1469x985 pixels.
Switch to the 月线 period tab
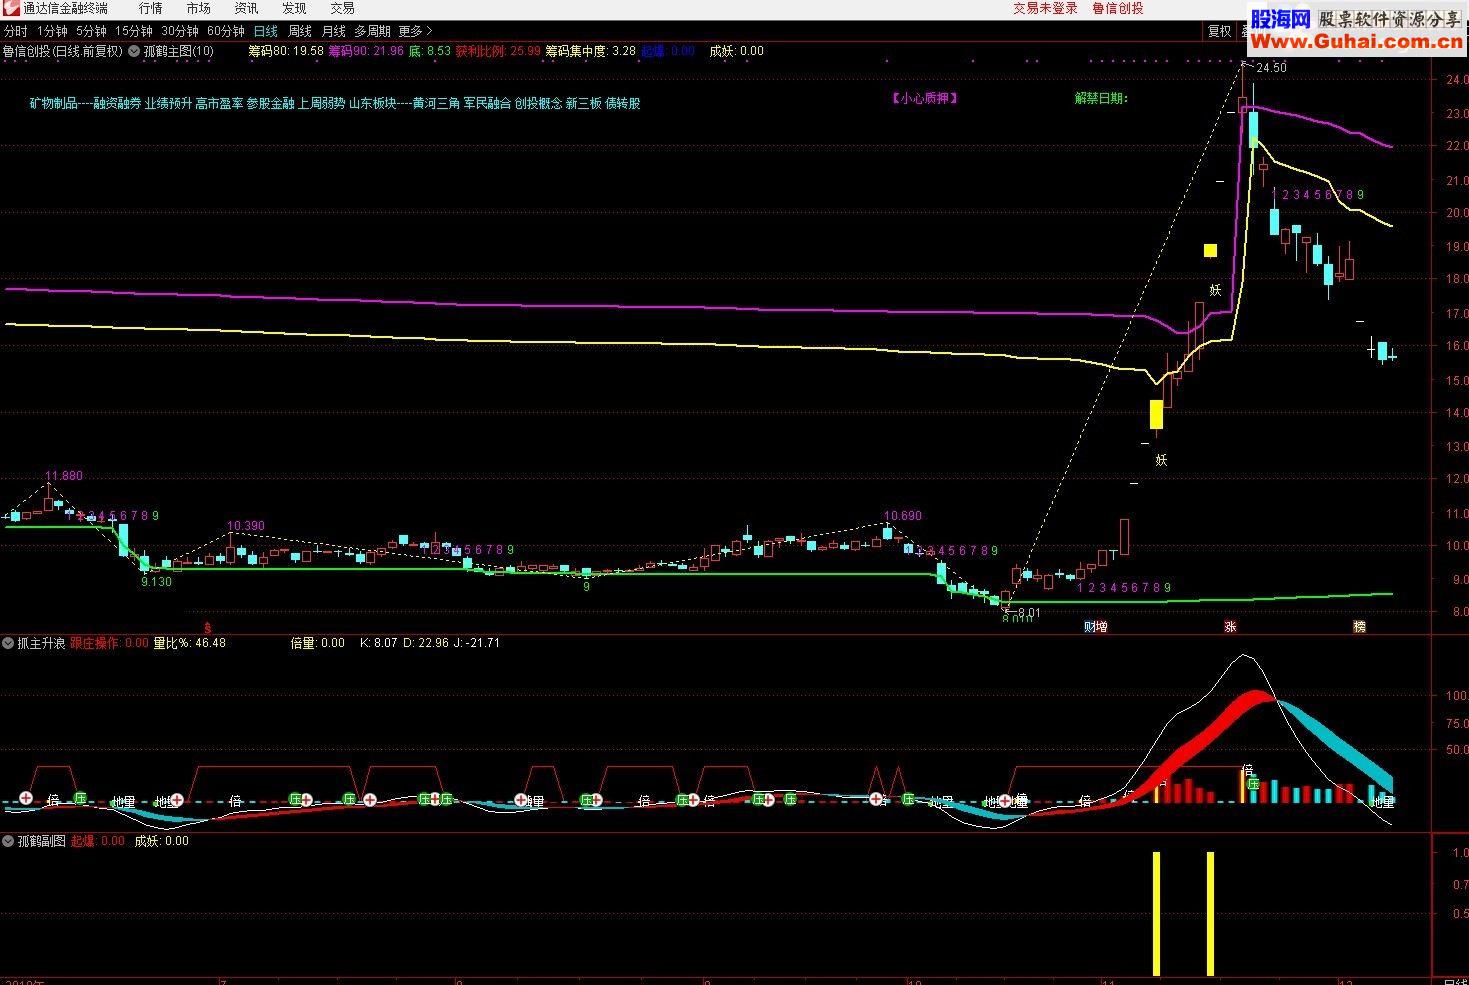pyautogui.click(x=333, y=31)
